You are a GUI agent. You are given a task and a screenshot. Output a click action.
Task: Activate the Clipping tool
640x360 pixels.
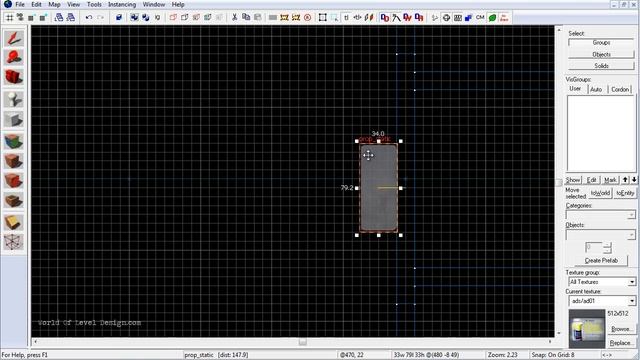(x=14, y=222)
